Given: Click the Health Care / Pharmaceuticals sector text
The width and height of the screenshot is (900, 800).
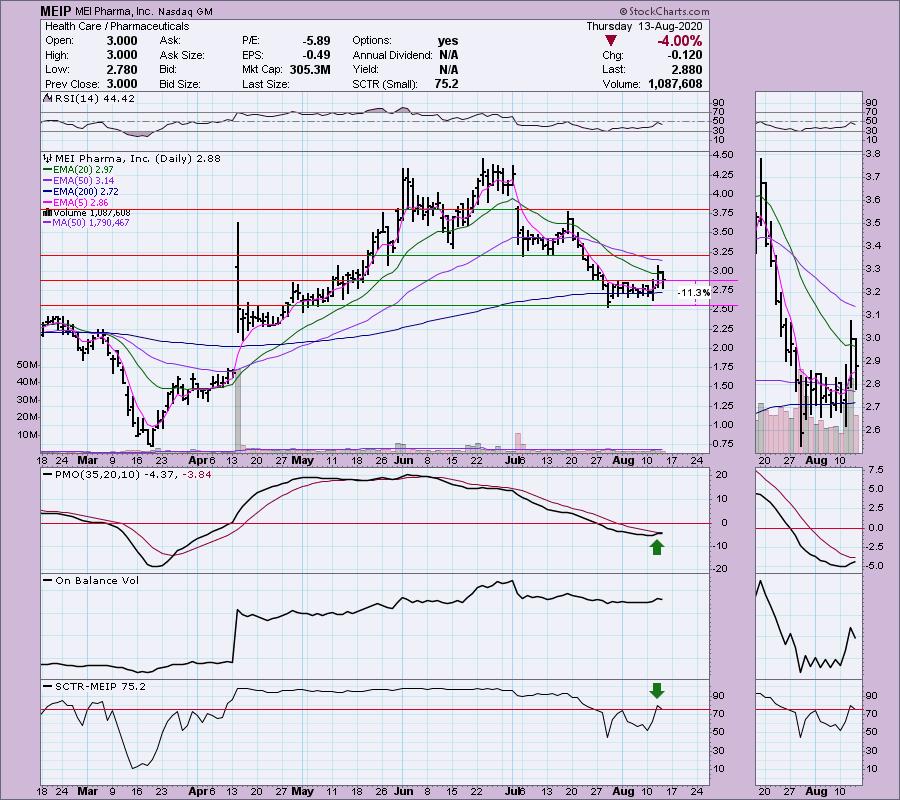Looking at the screenshot, I should 117,26.
